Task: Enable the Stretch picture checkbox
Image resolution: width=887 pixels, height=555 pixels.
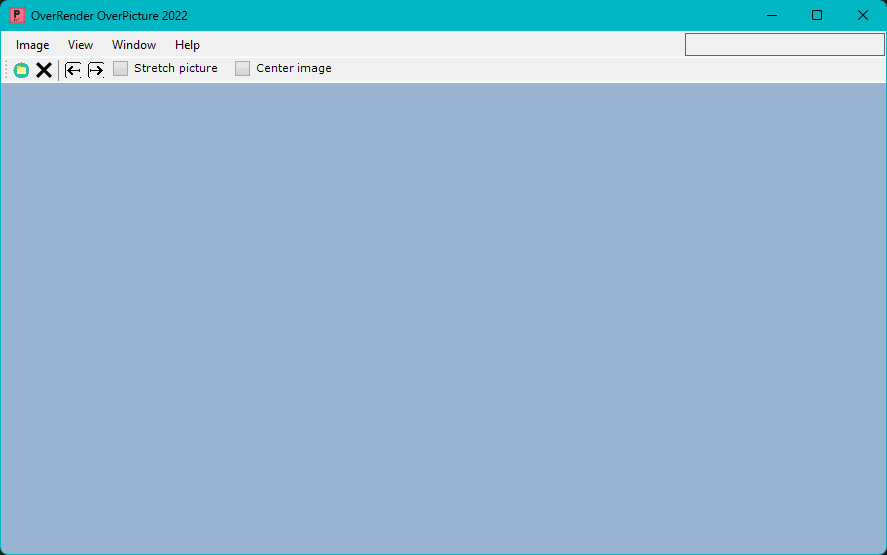Action: pyautogui.click(x=120, y=68)
